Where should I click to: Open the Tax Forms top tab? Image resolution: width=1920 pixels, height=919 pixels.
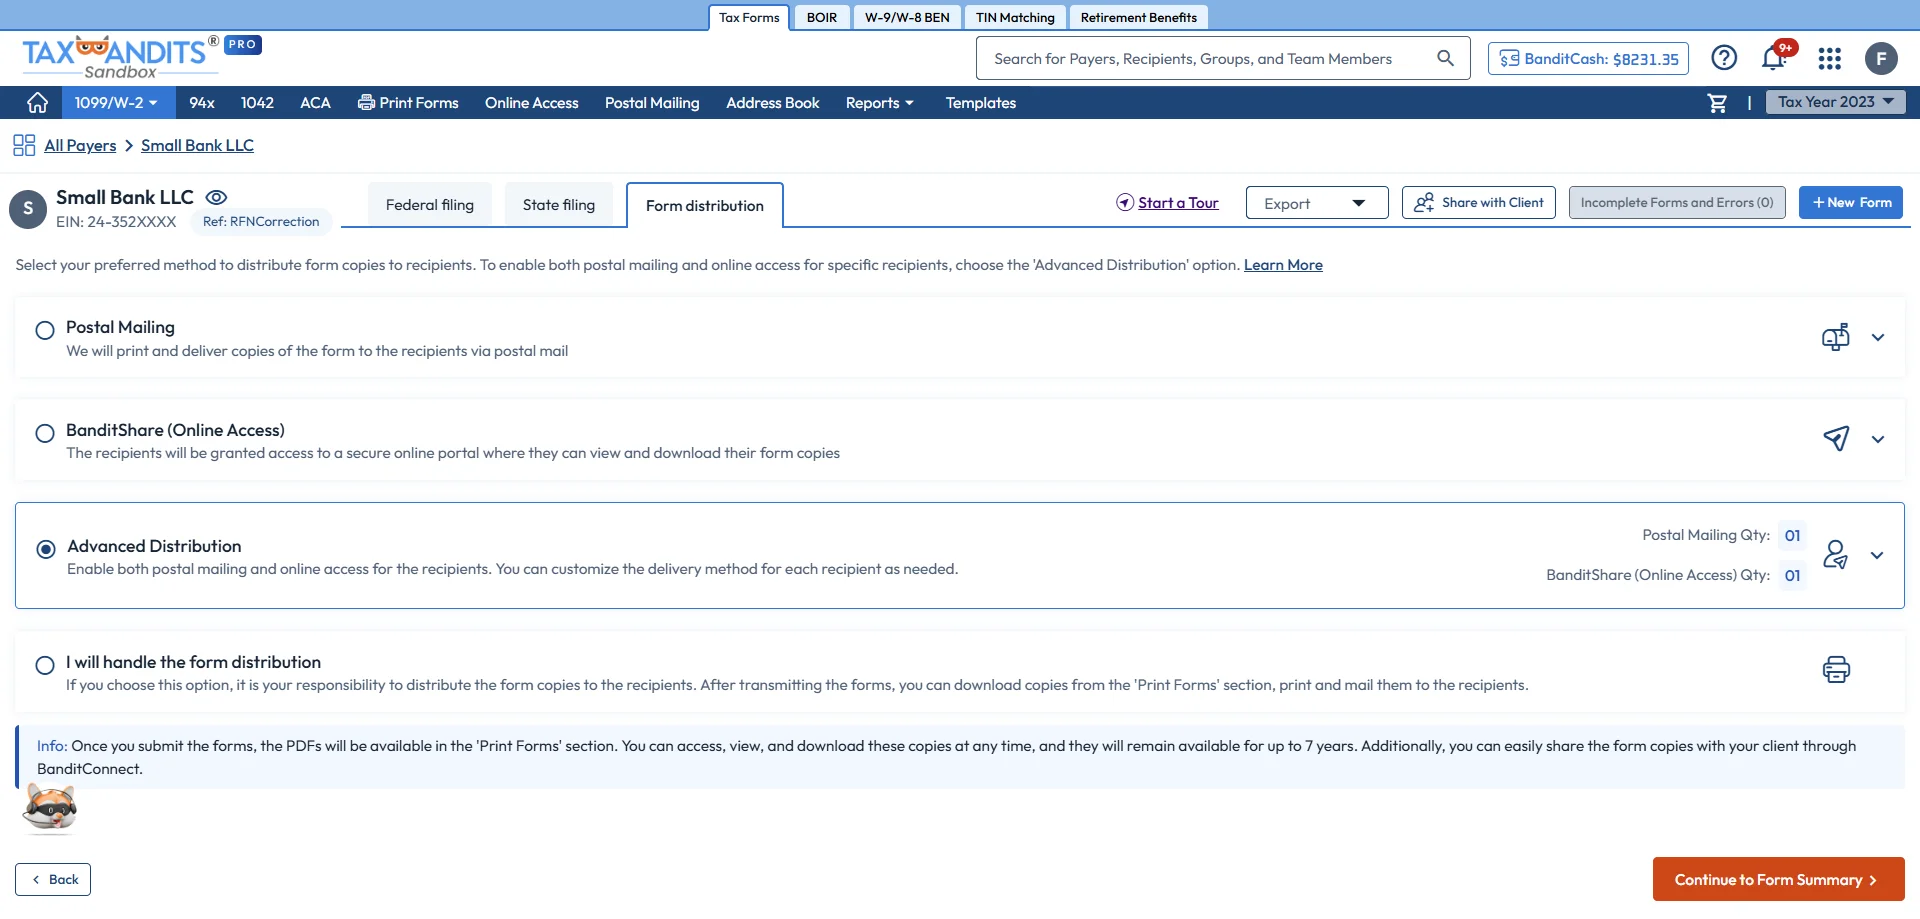tap(749, 17)
